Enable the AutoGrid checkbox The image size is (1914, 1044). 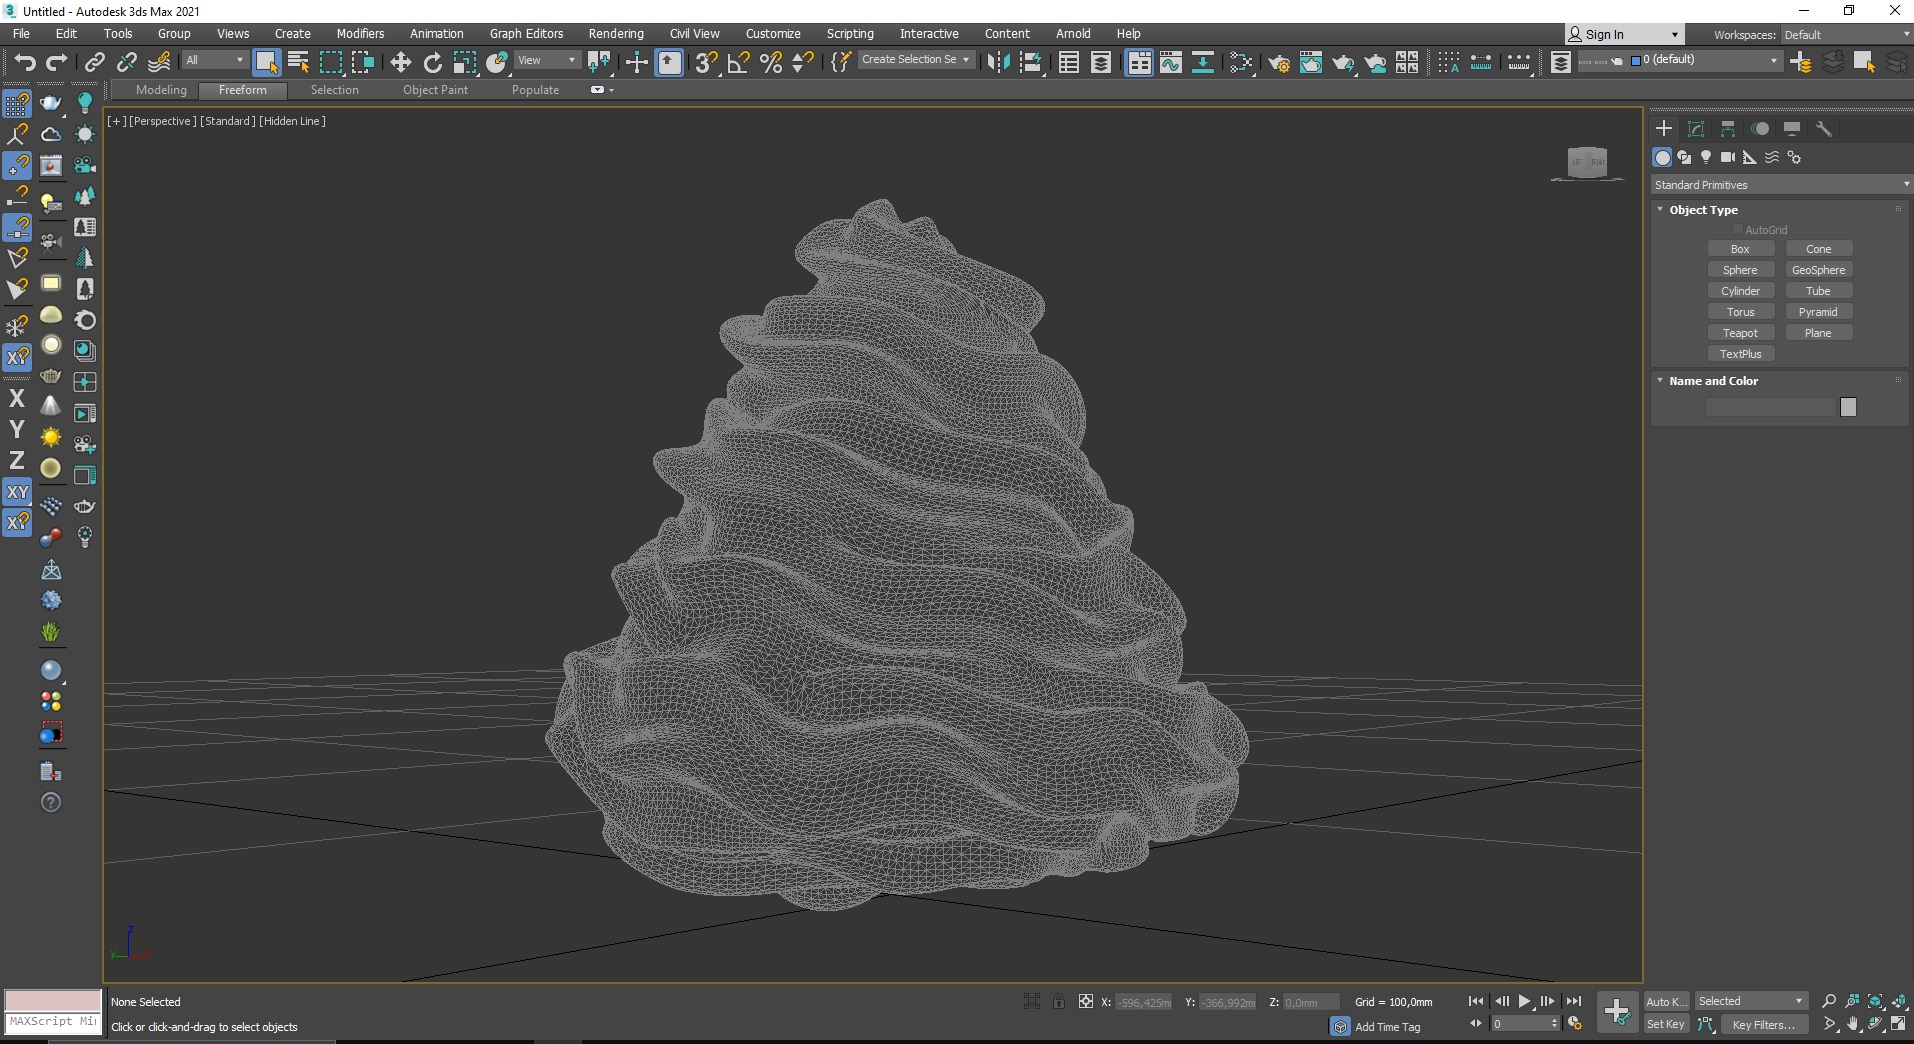pos(1738,230)
